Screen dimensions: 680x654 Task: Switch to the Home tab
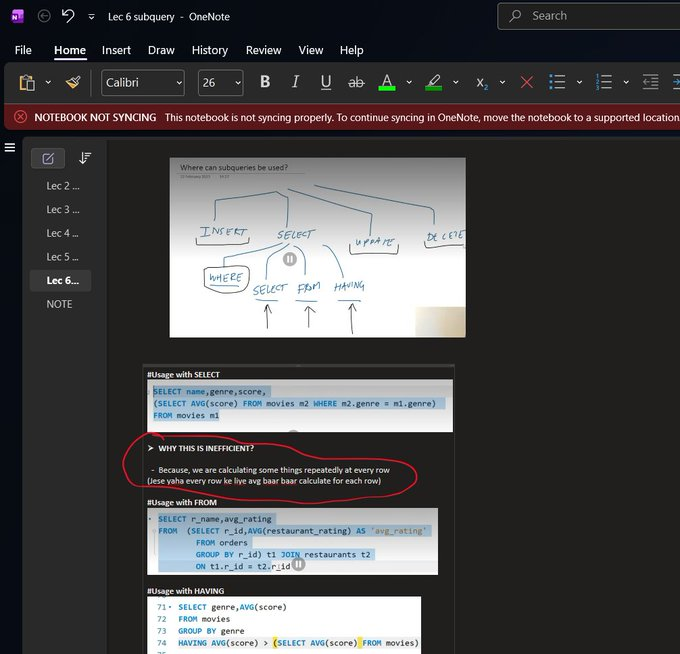pyautogui.click(x=70, y=50)
